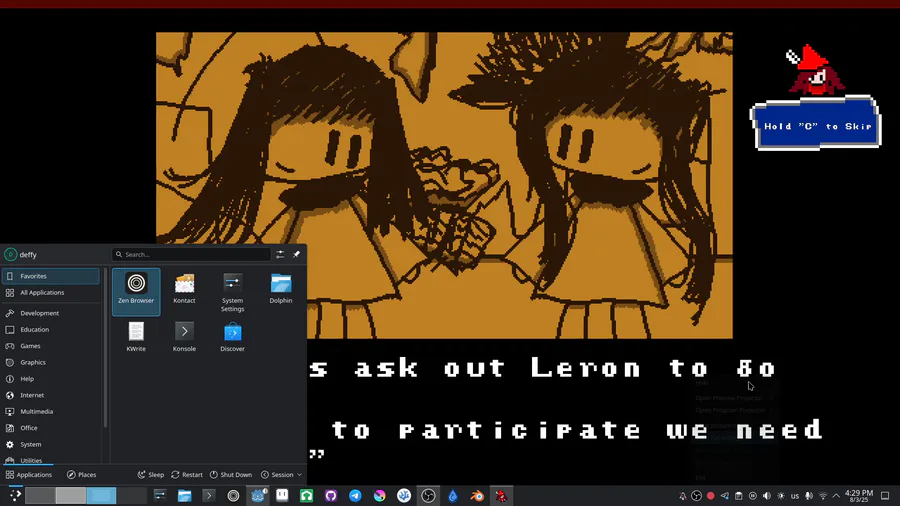Viewport: 900px width, 506px height.
Task: Open the Multimedia category
Action: pyautogui.click(x=51, y=411)
